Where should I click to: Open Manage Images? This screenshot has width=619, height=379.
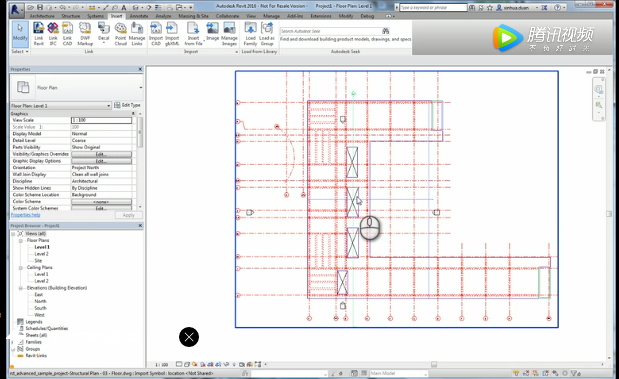coord(229,34)
